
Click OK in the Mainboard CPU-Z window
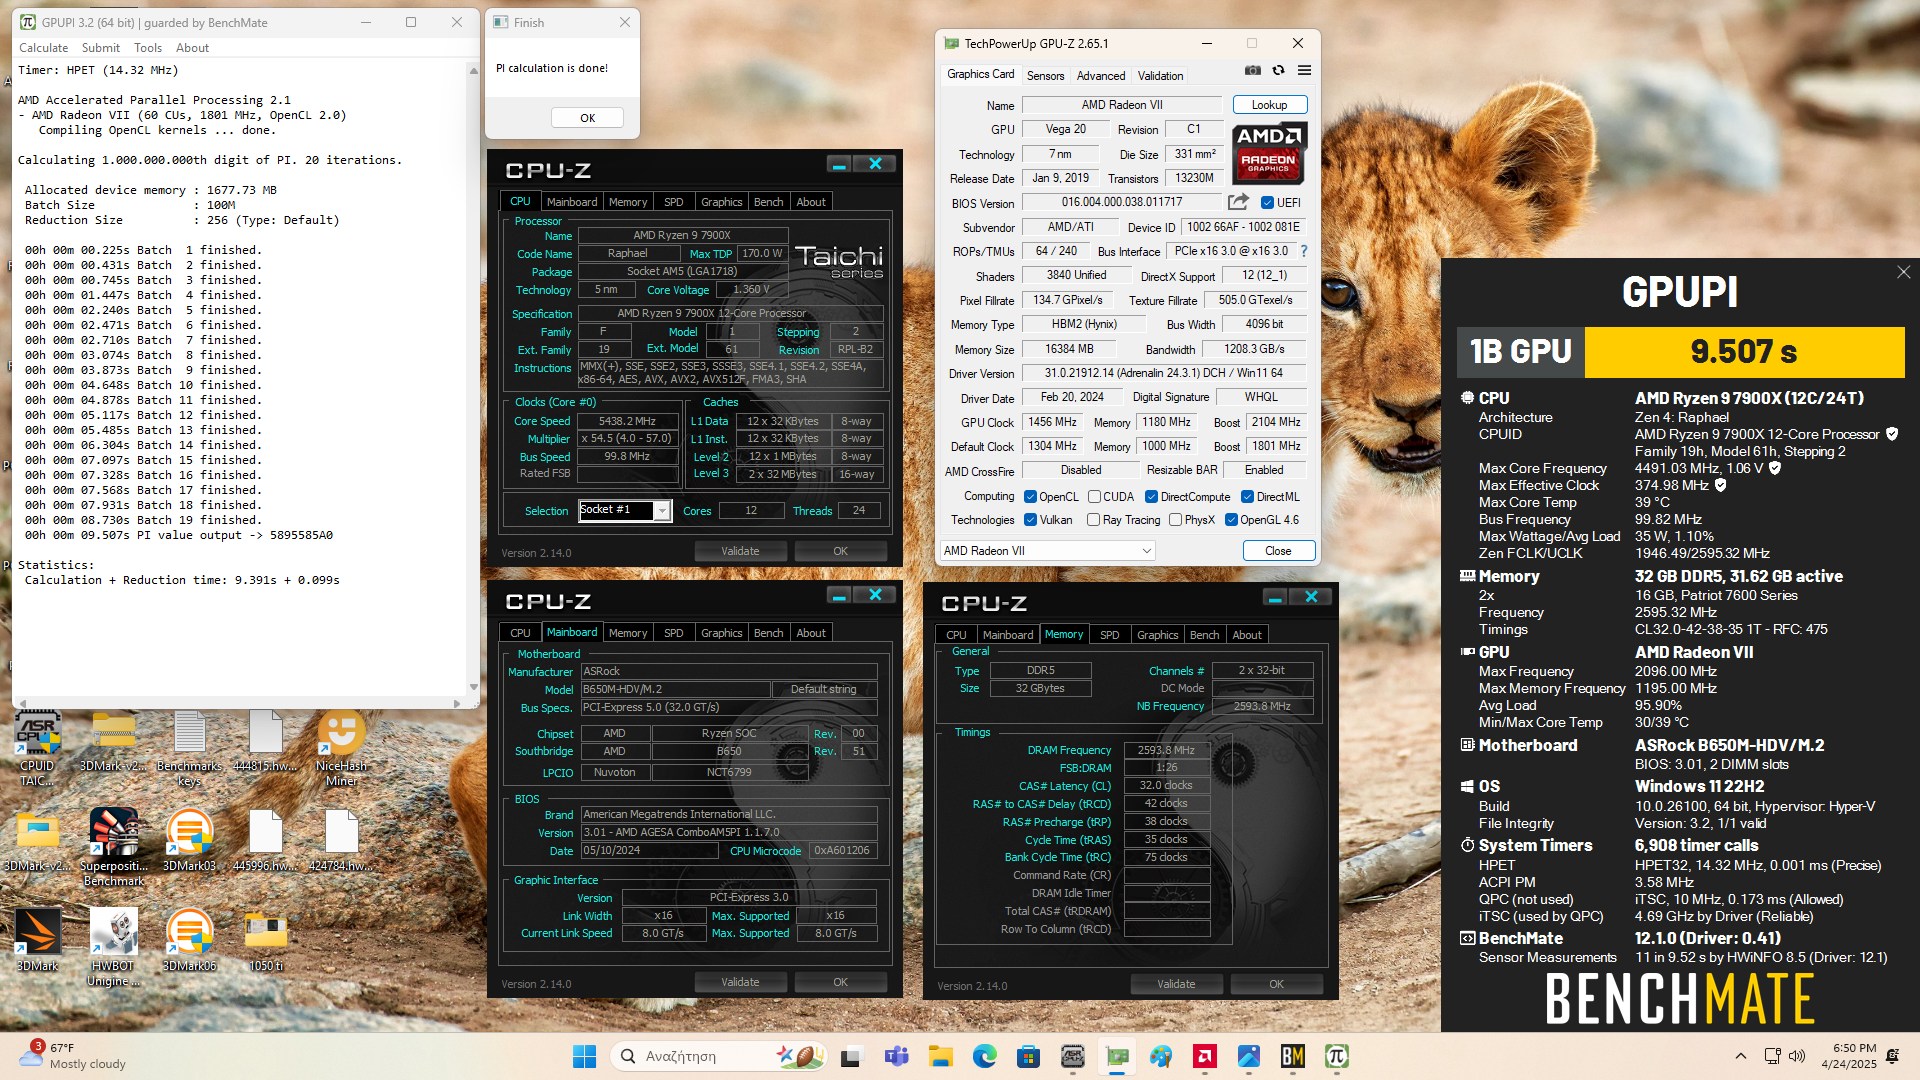coord(840,982)
